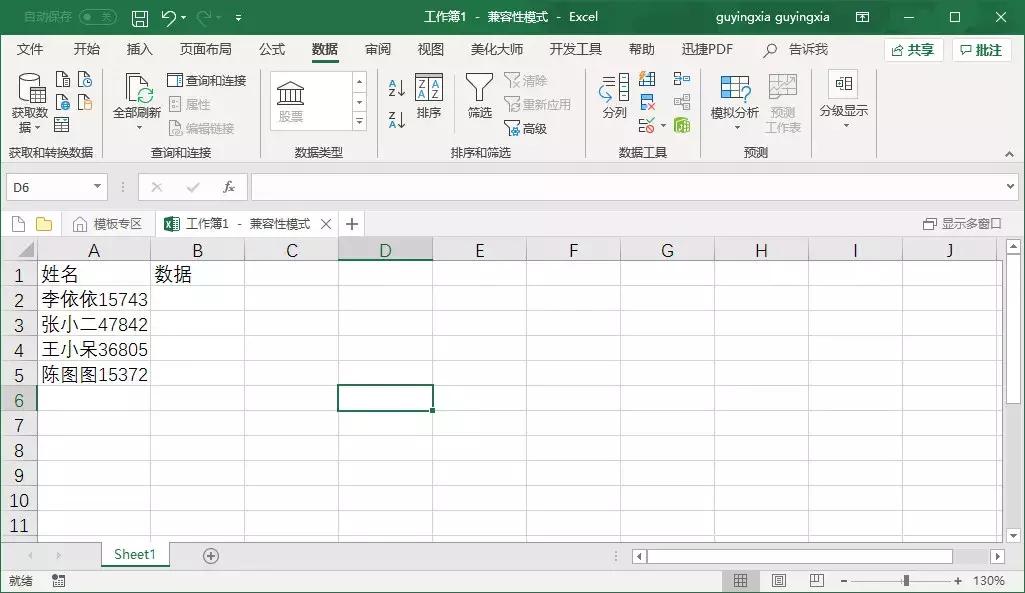Click the Share button
Screen dimensions: 1025x593
(x=911, y=48)
